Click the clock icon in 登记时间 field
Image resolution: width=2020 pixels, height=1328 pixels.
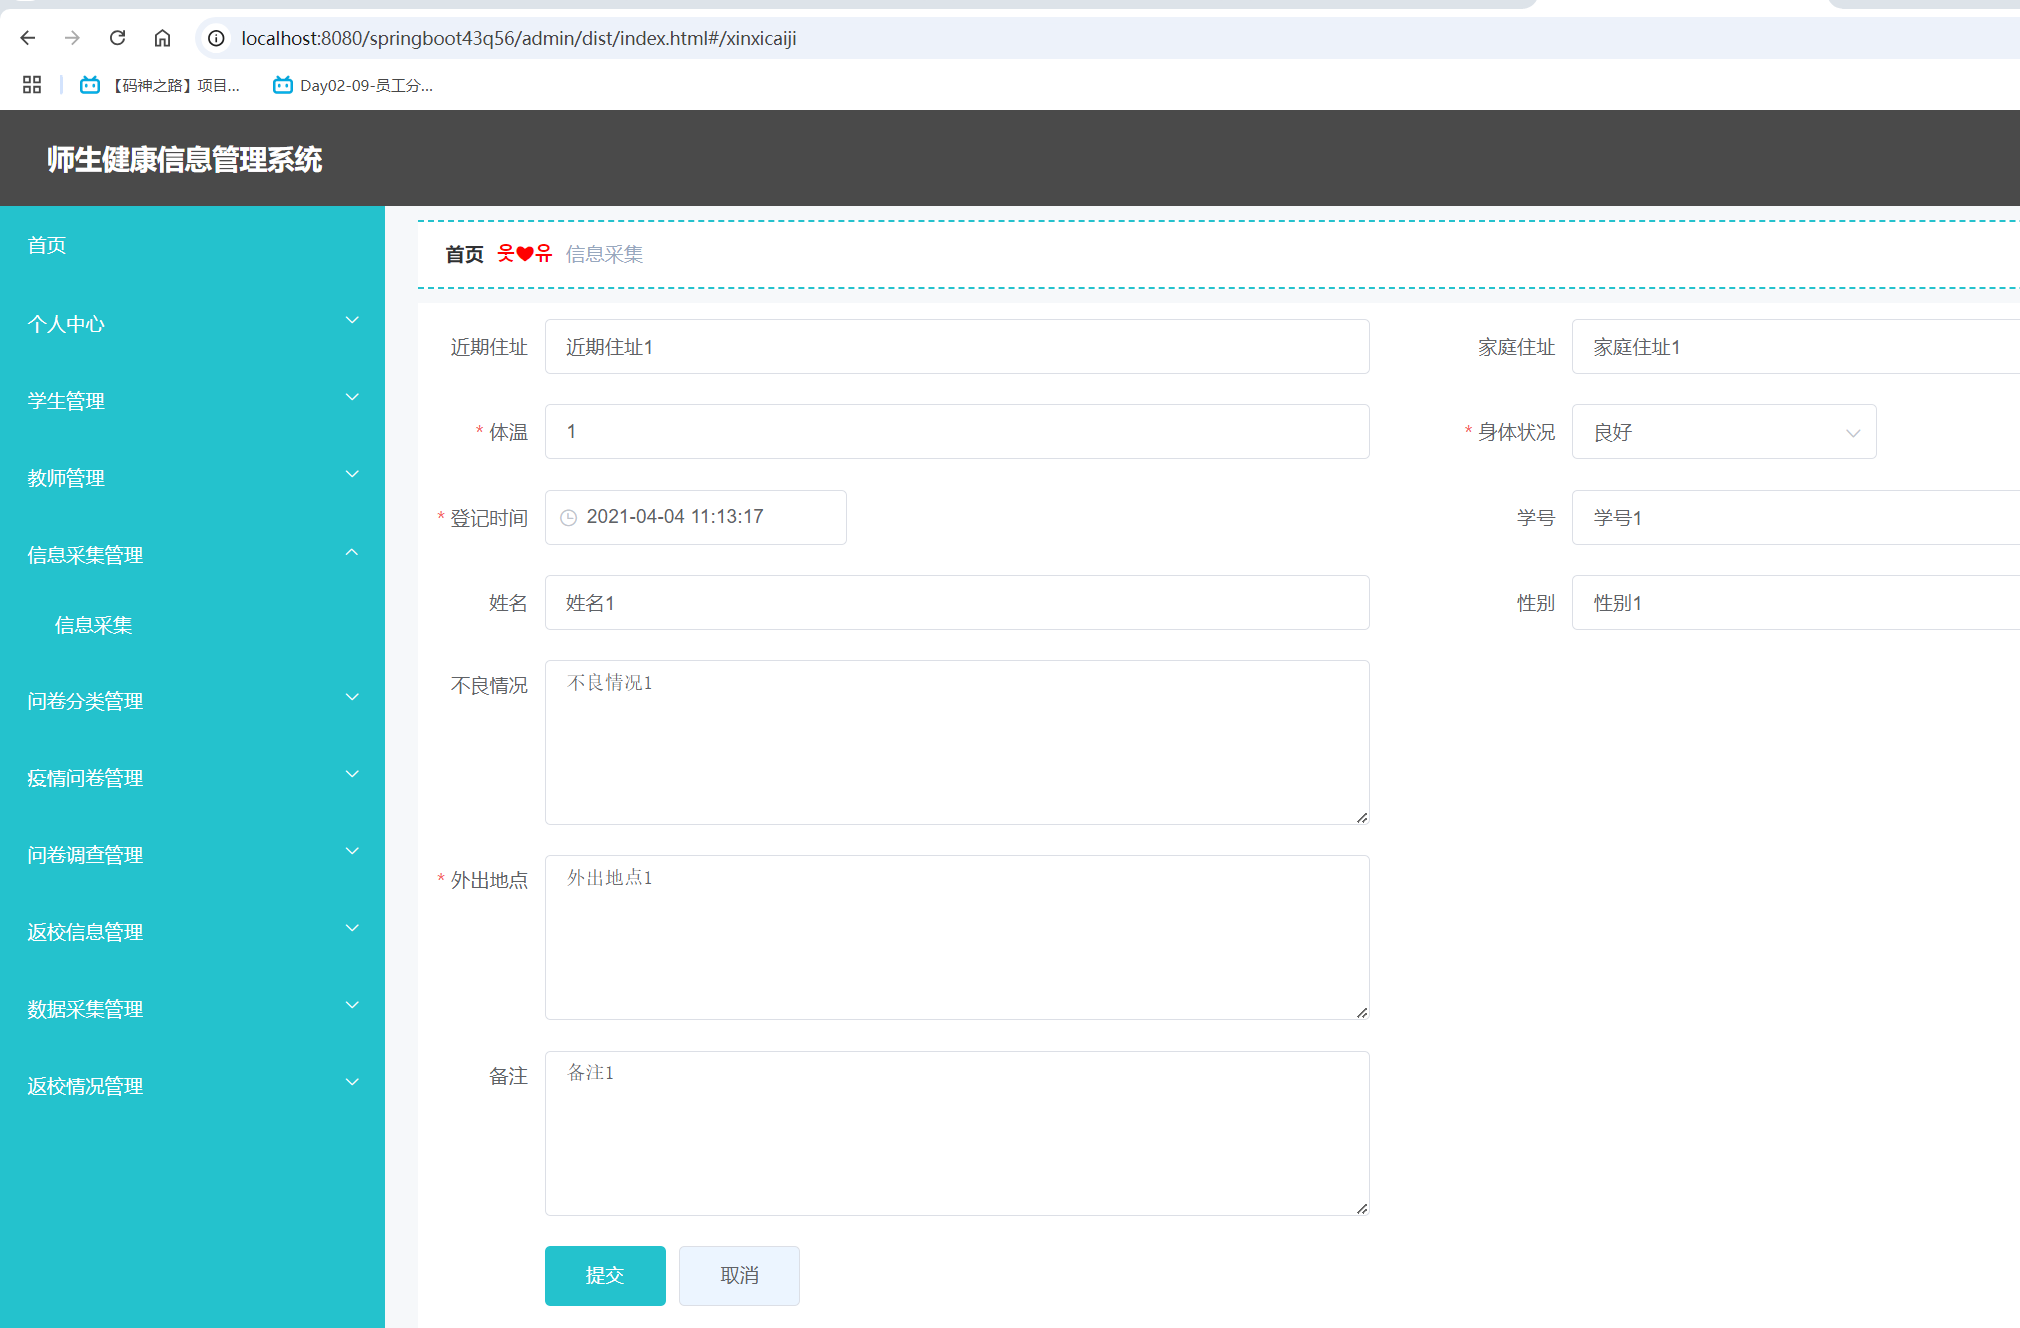pyautogui.click(x=569, y=517)
